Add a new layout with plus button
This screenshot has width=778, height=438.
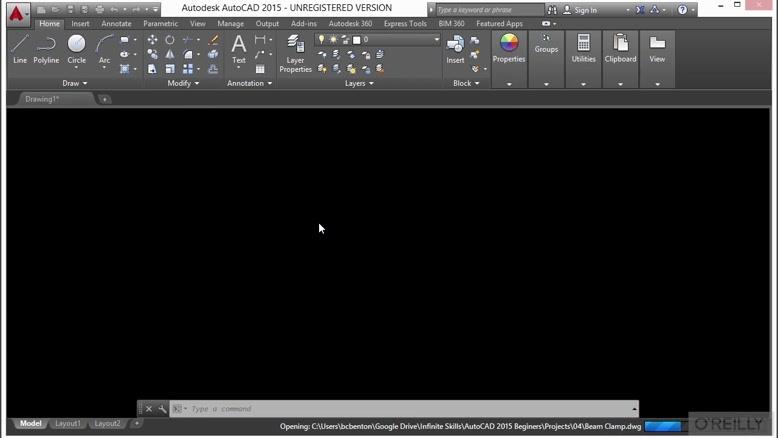pos(136,424)
